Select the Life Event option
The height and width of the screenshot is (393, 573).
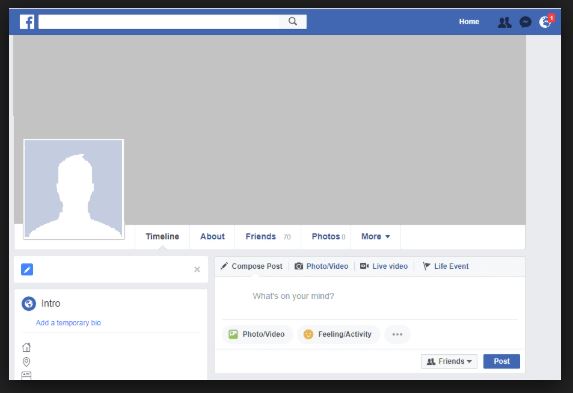(x=445, y=266)
